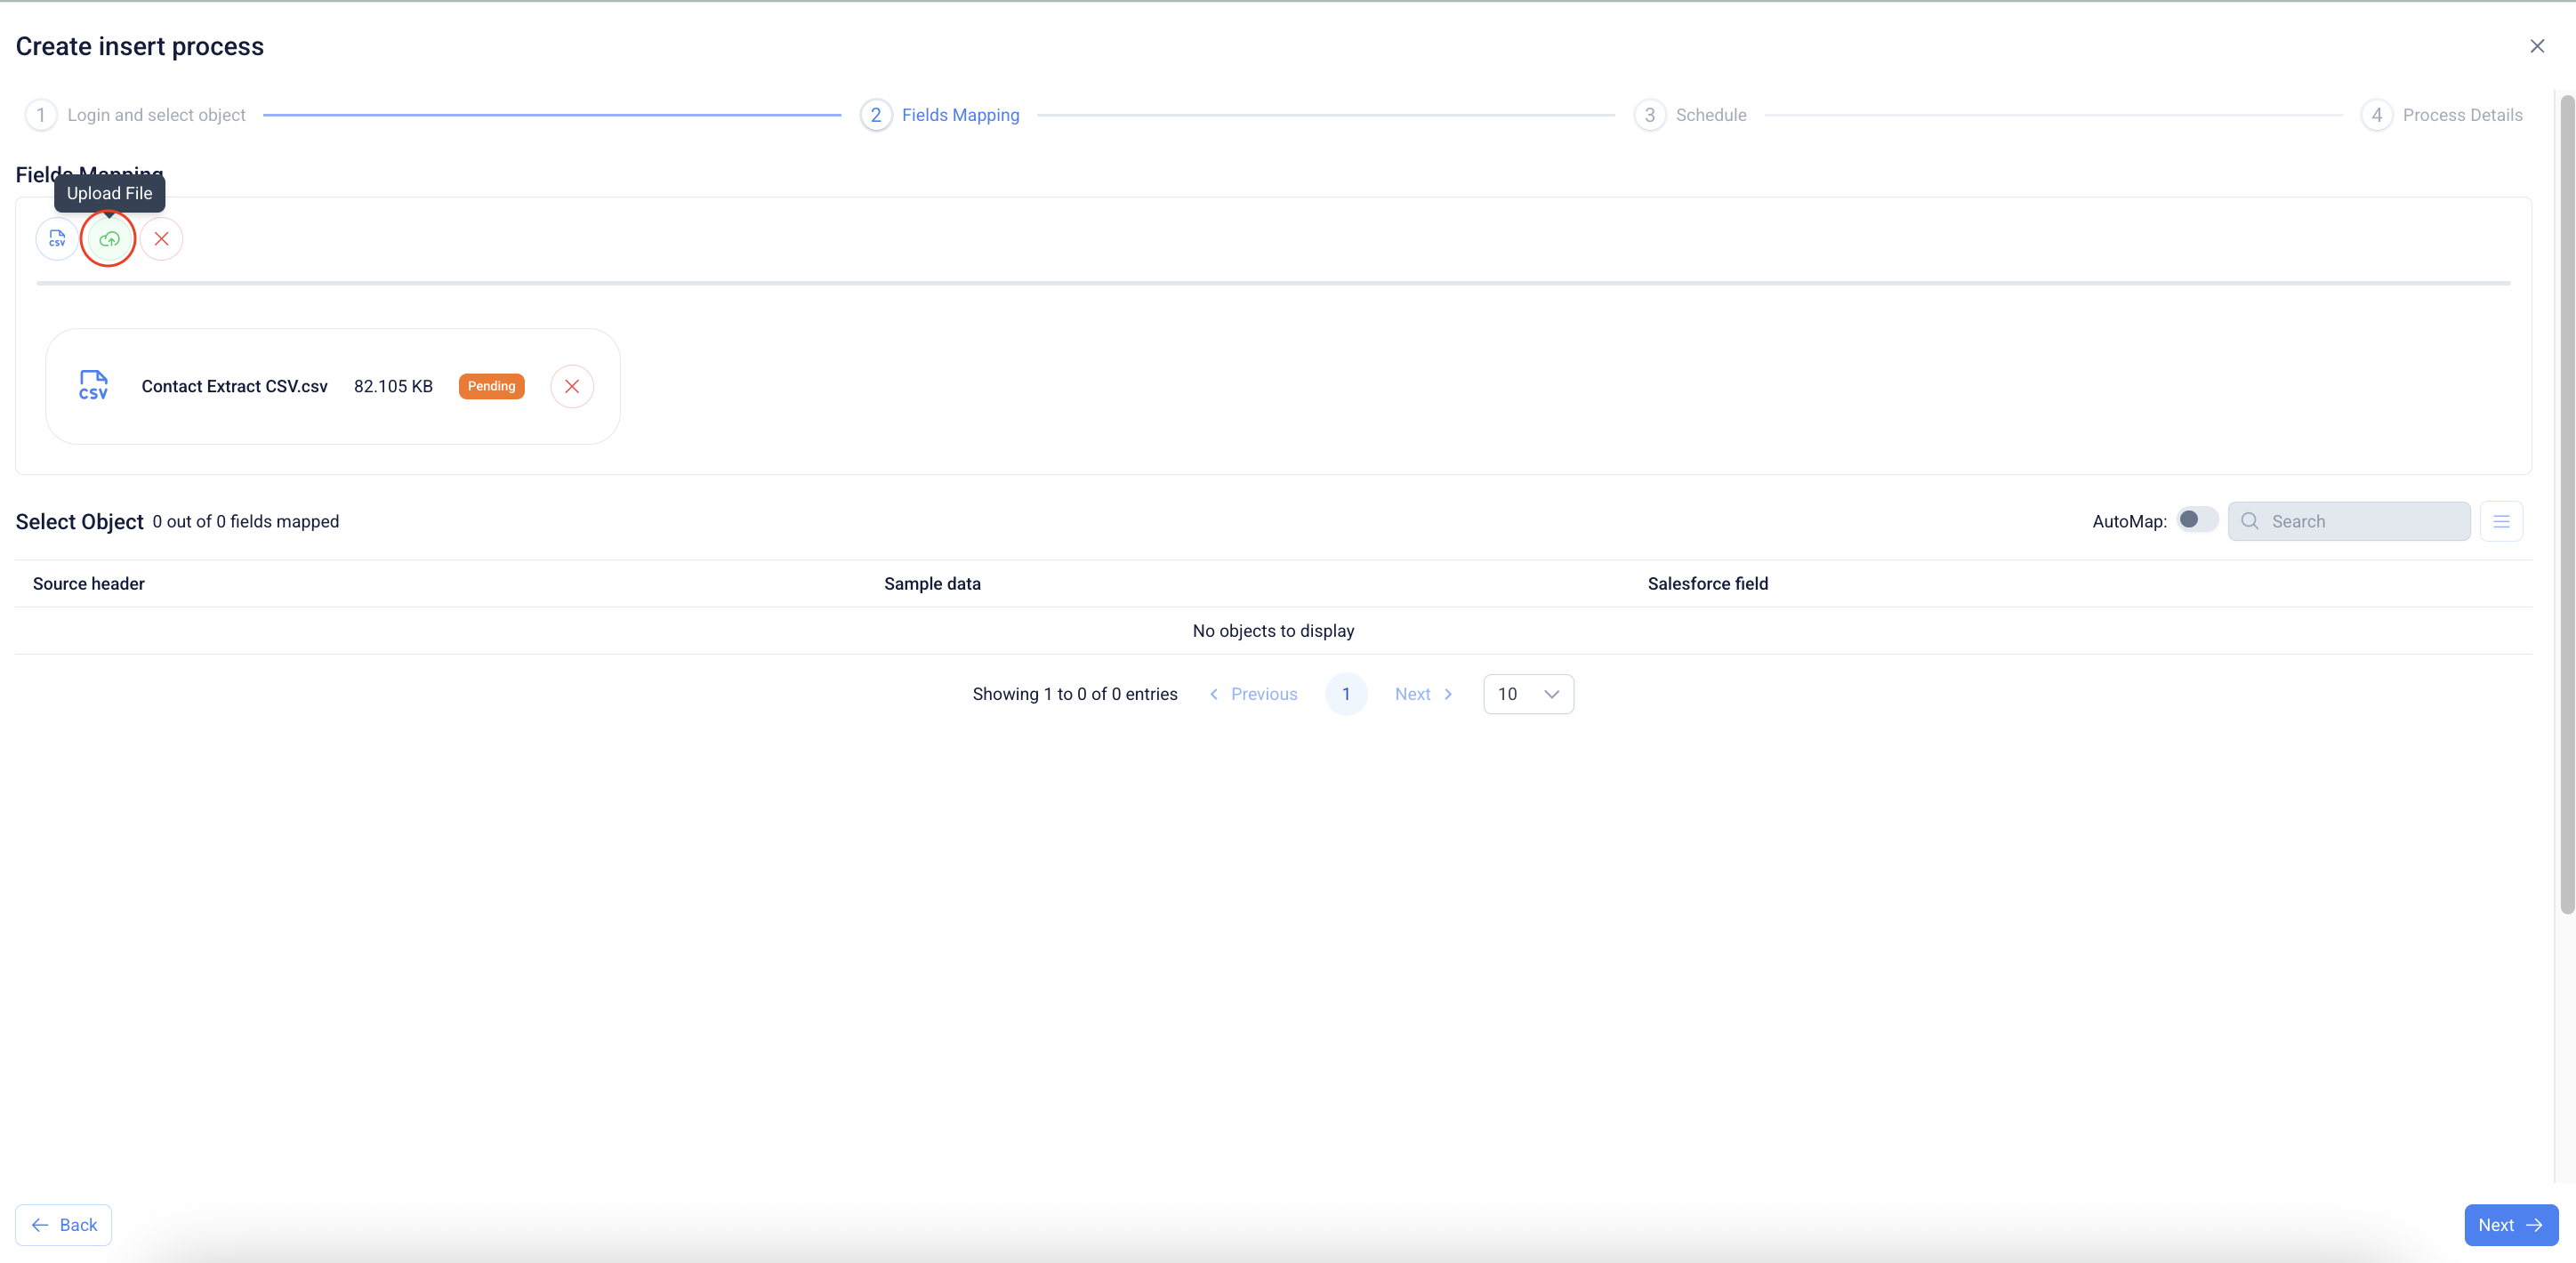Select the Fields Mapping step
The image size is (2576, 1263).
(959, 115)
